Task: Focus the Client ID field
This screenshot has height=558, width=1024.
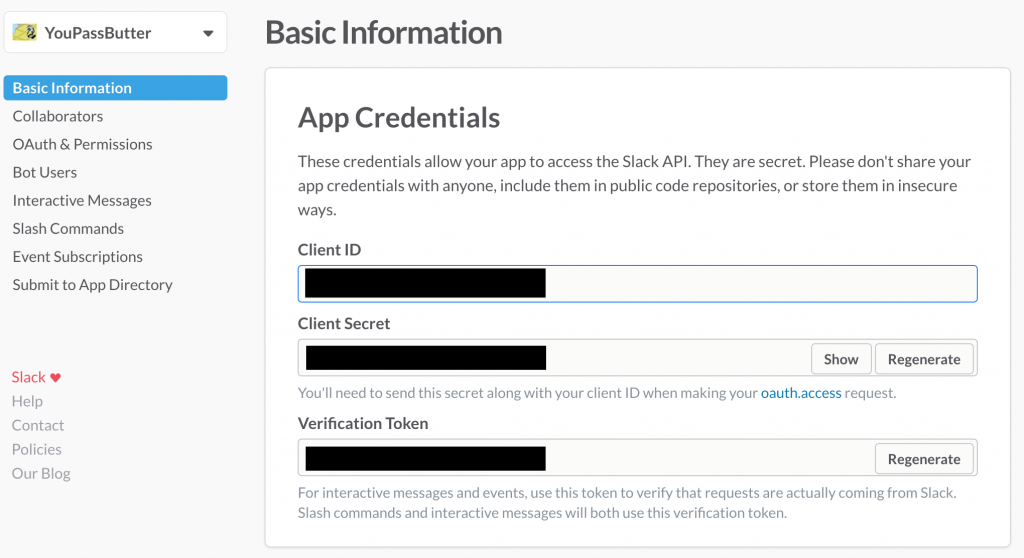Action: [637, 284]
